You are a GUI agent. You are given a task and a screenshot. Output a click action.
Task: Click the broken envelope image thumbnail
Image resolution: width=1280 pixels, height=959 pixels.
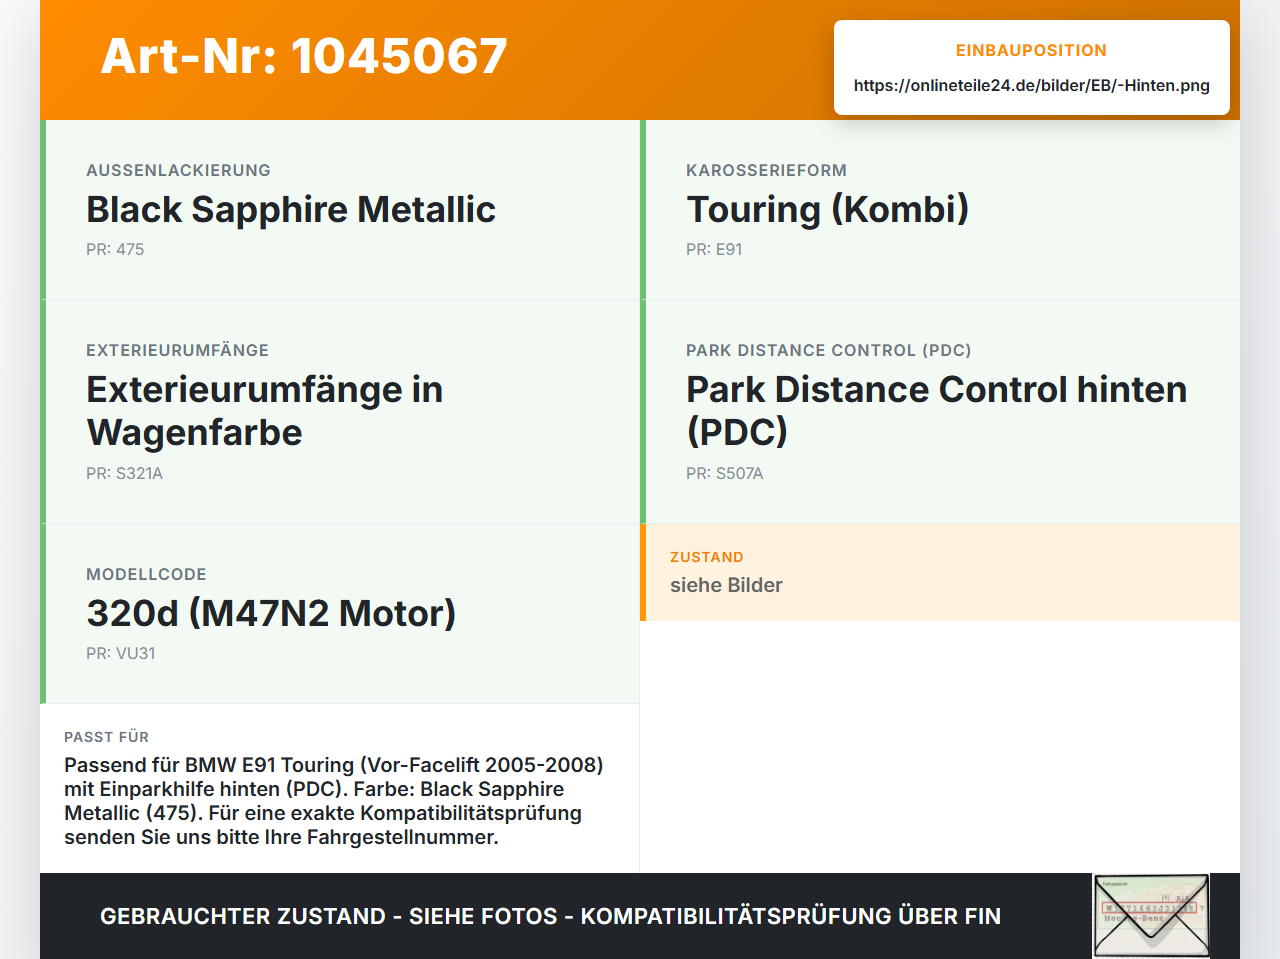pos(1151,916)
